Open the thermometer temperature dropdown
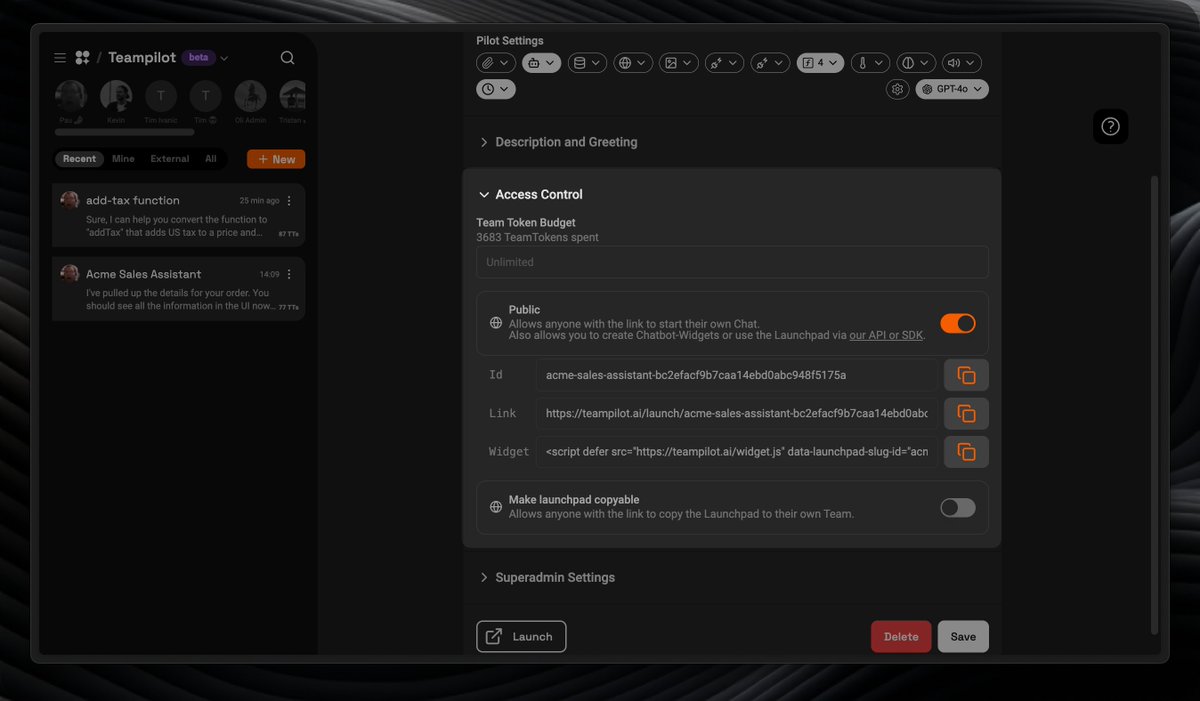Image resolution: width=1200 pixels, height=701 pixels. [870, 62]
